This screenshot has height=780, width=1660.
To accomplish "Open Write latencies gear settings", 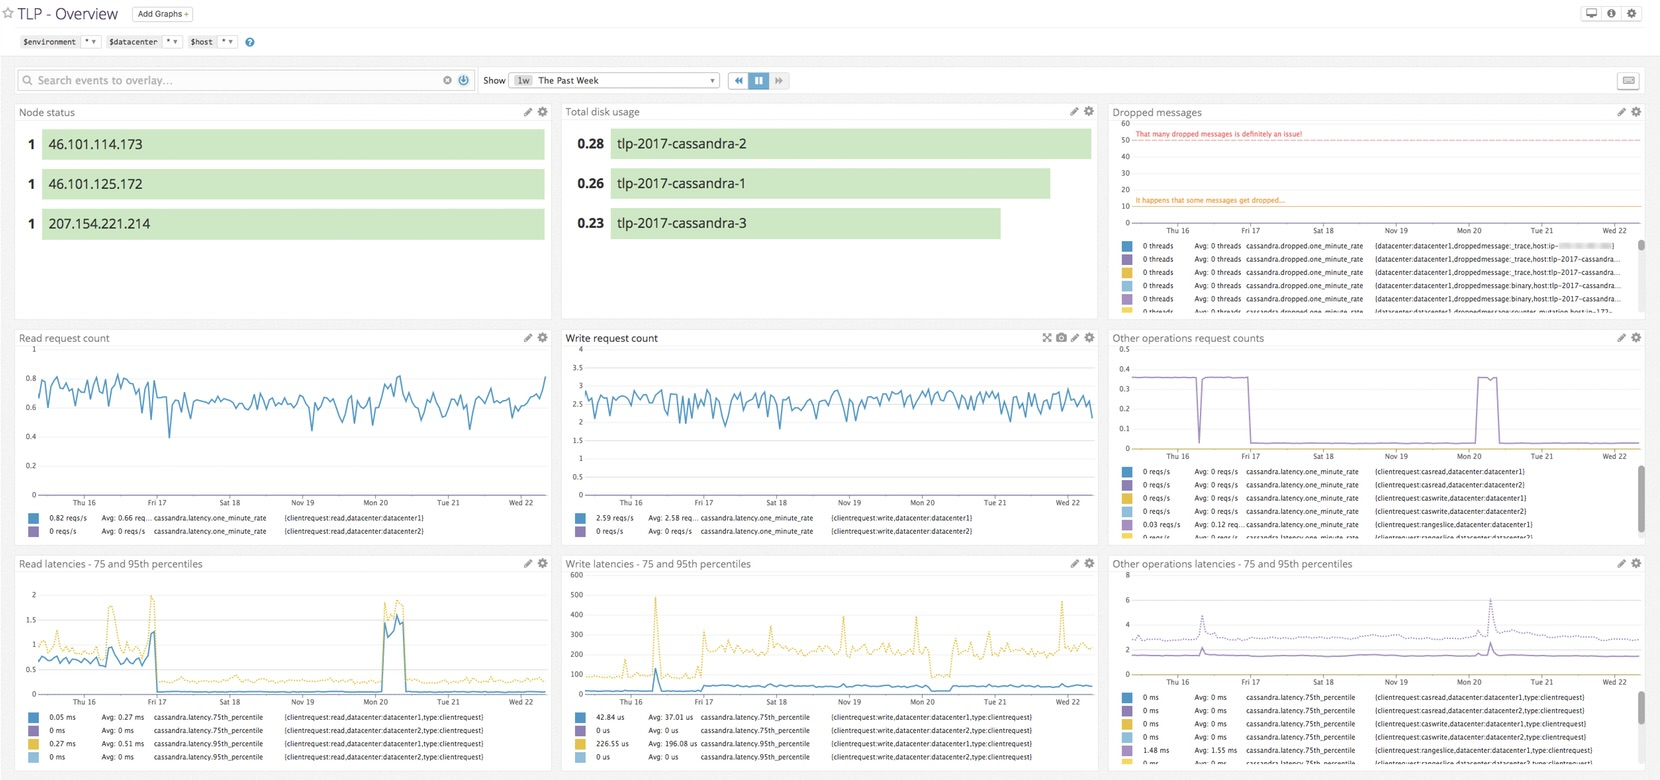I will click(x=1089, y=564).
